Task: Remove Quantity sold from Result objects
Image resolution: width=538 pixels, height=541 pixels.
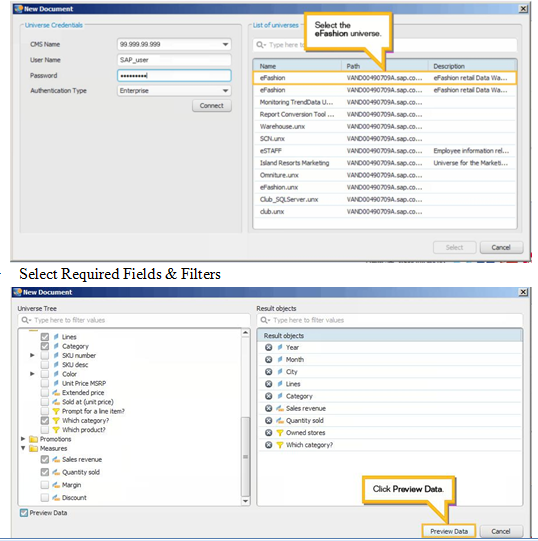Action: click(x=268, y=421)
